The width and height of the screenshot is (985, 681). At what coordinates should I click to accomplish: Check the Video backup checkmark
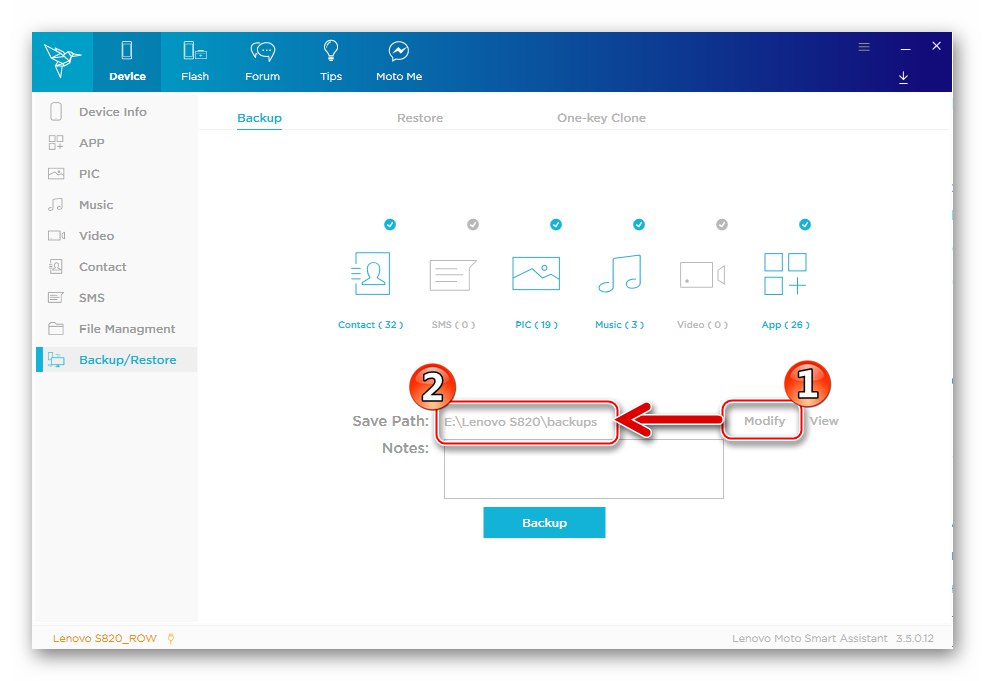coord(722,224)
